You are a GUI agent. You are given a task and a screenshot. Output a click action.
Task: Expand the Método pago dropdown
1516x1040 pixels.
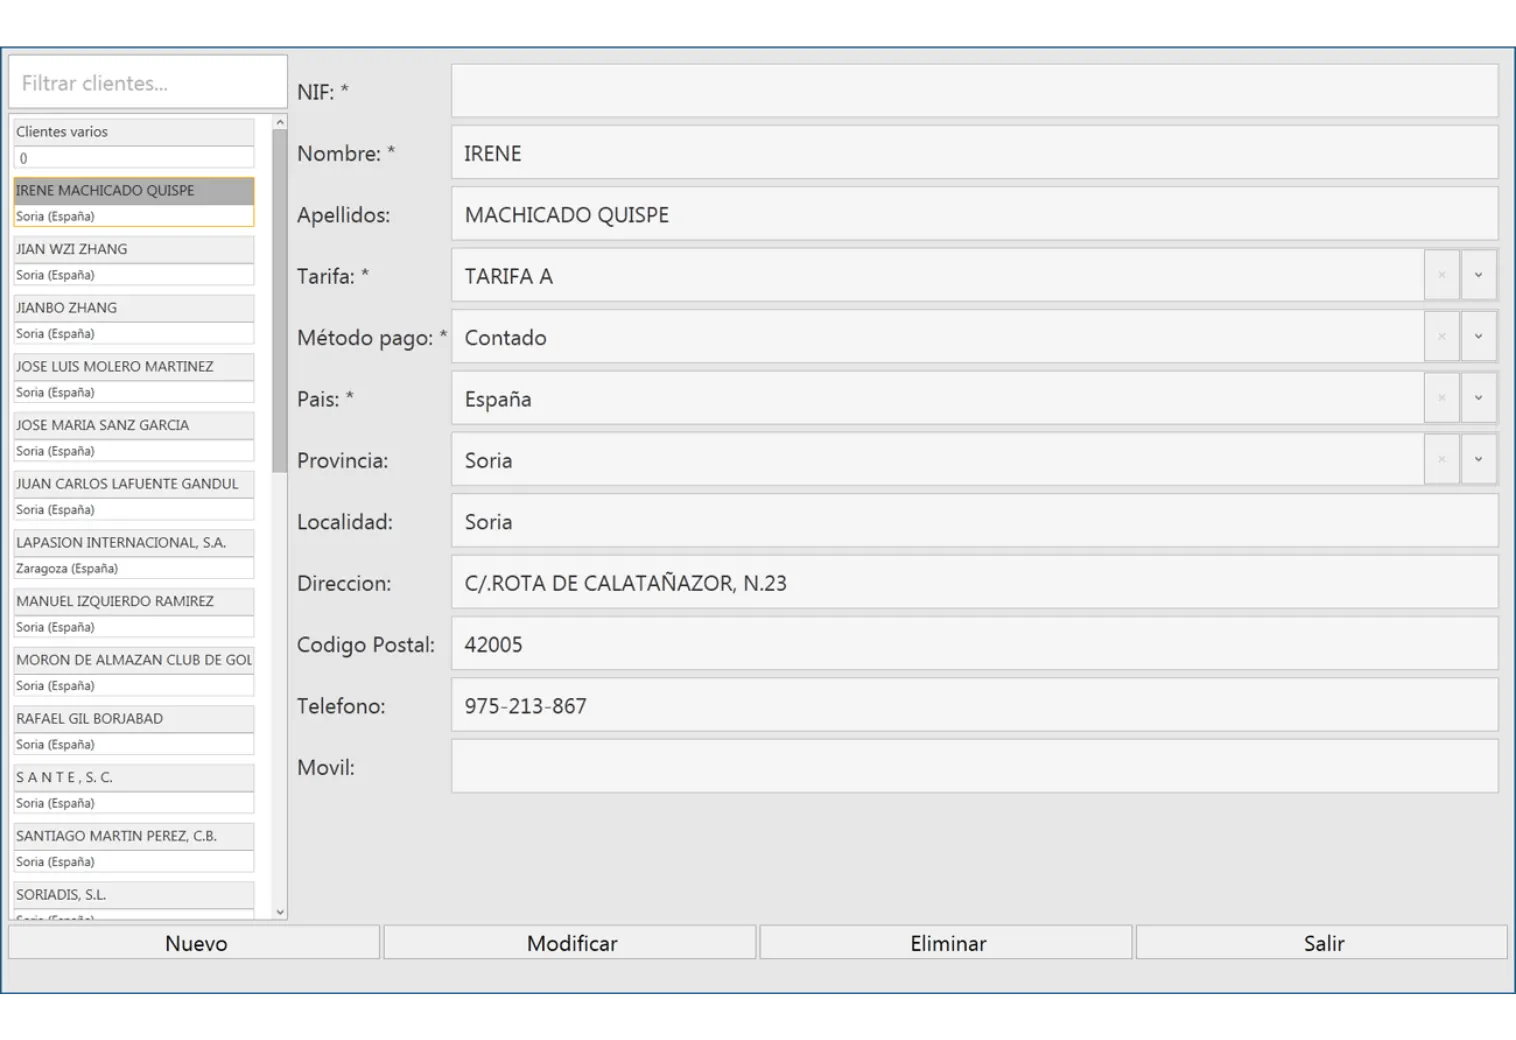[1478, 337]
